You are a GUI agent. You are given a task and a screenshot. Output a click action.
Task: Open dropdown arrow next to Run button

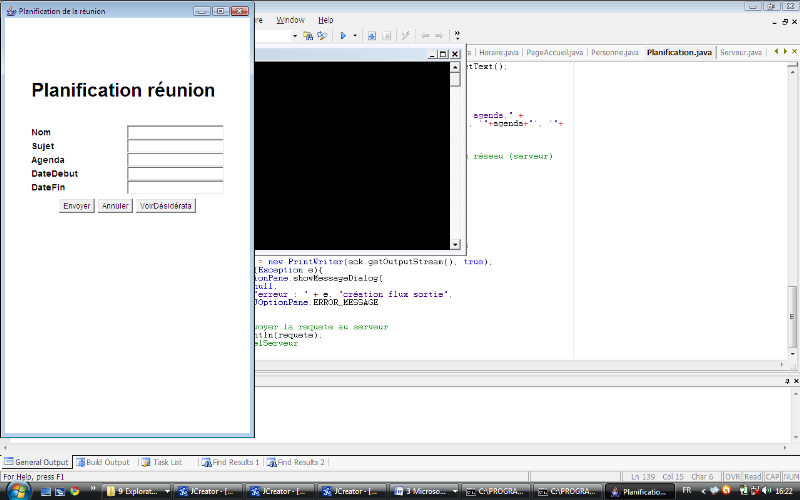coord(354,35)
